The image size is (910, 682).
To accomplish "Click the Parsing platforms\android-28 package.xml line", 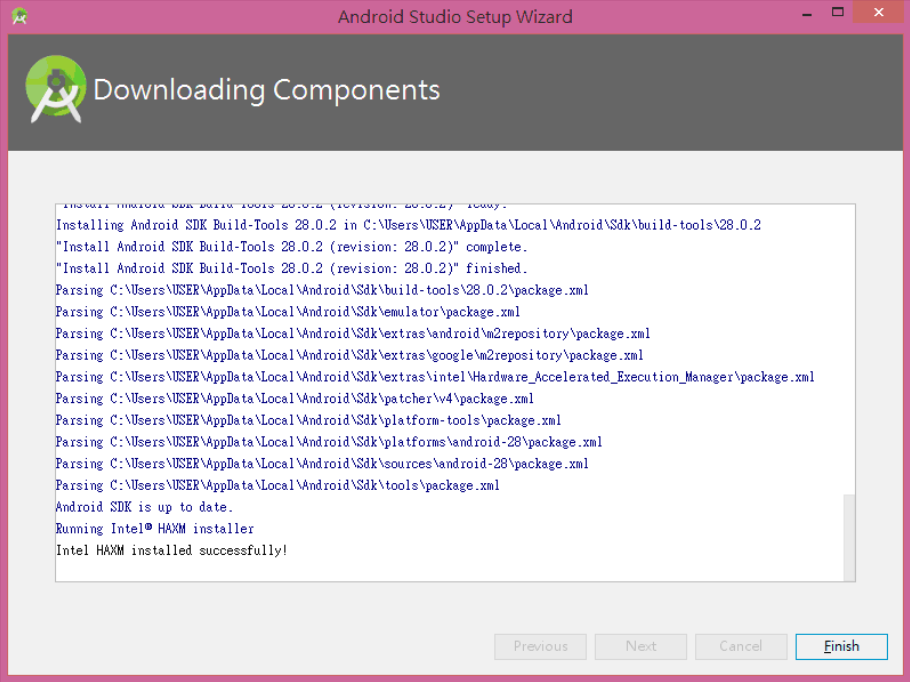I will click(x=329, y=442).
